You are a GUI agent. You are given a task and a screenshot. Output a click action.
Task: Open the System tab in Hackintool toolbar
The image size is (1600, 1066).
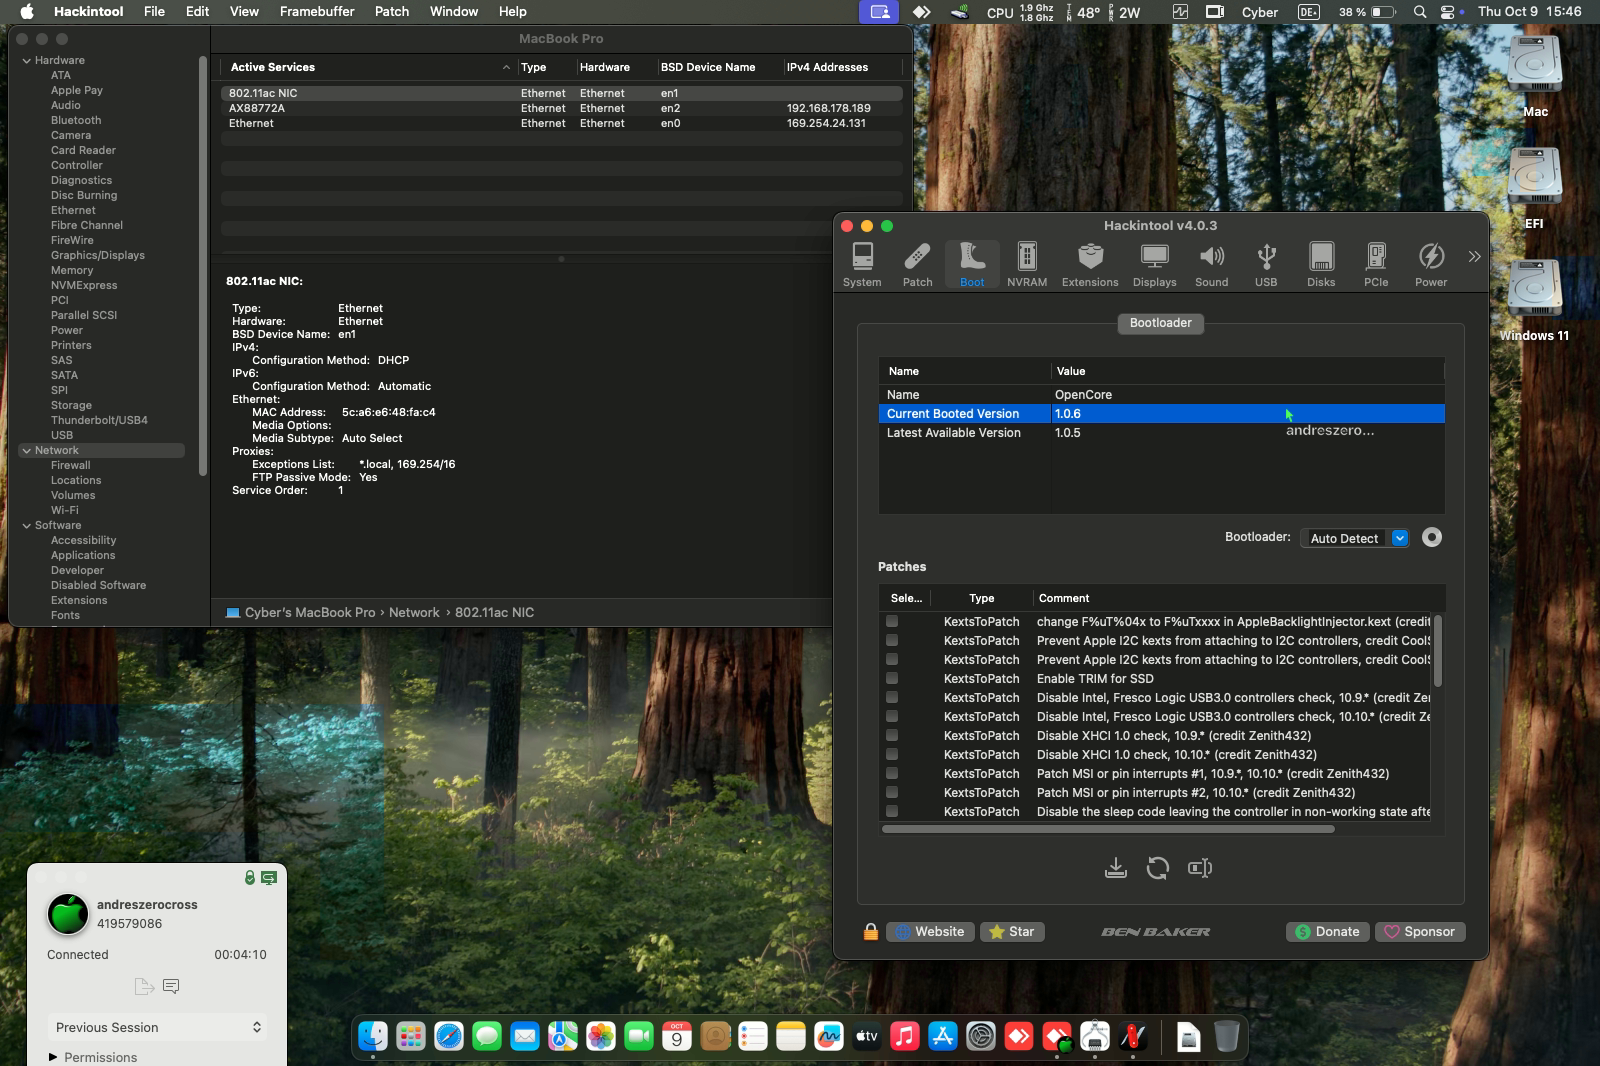pyautogui.click(x=862, y=265)
